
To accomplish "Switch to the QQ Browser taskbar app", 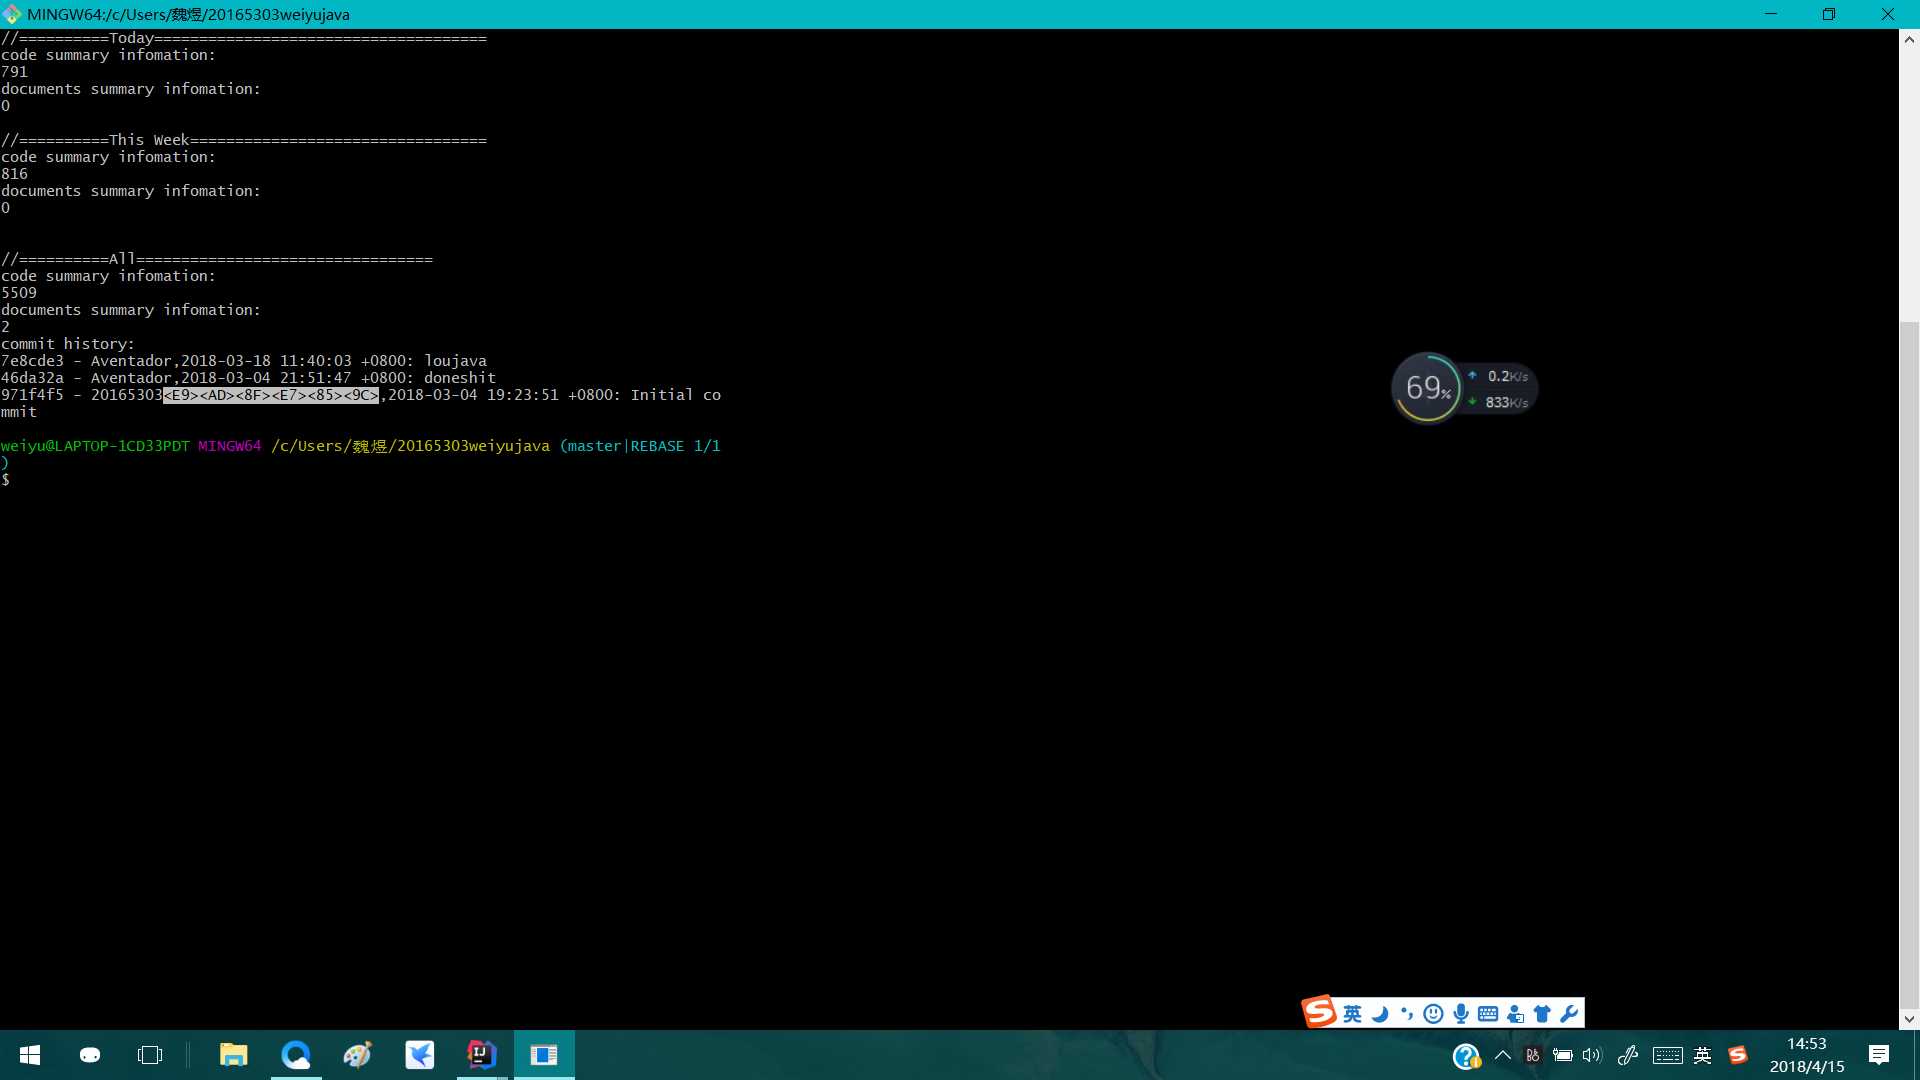I will [x=296, y=1055].
